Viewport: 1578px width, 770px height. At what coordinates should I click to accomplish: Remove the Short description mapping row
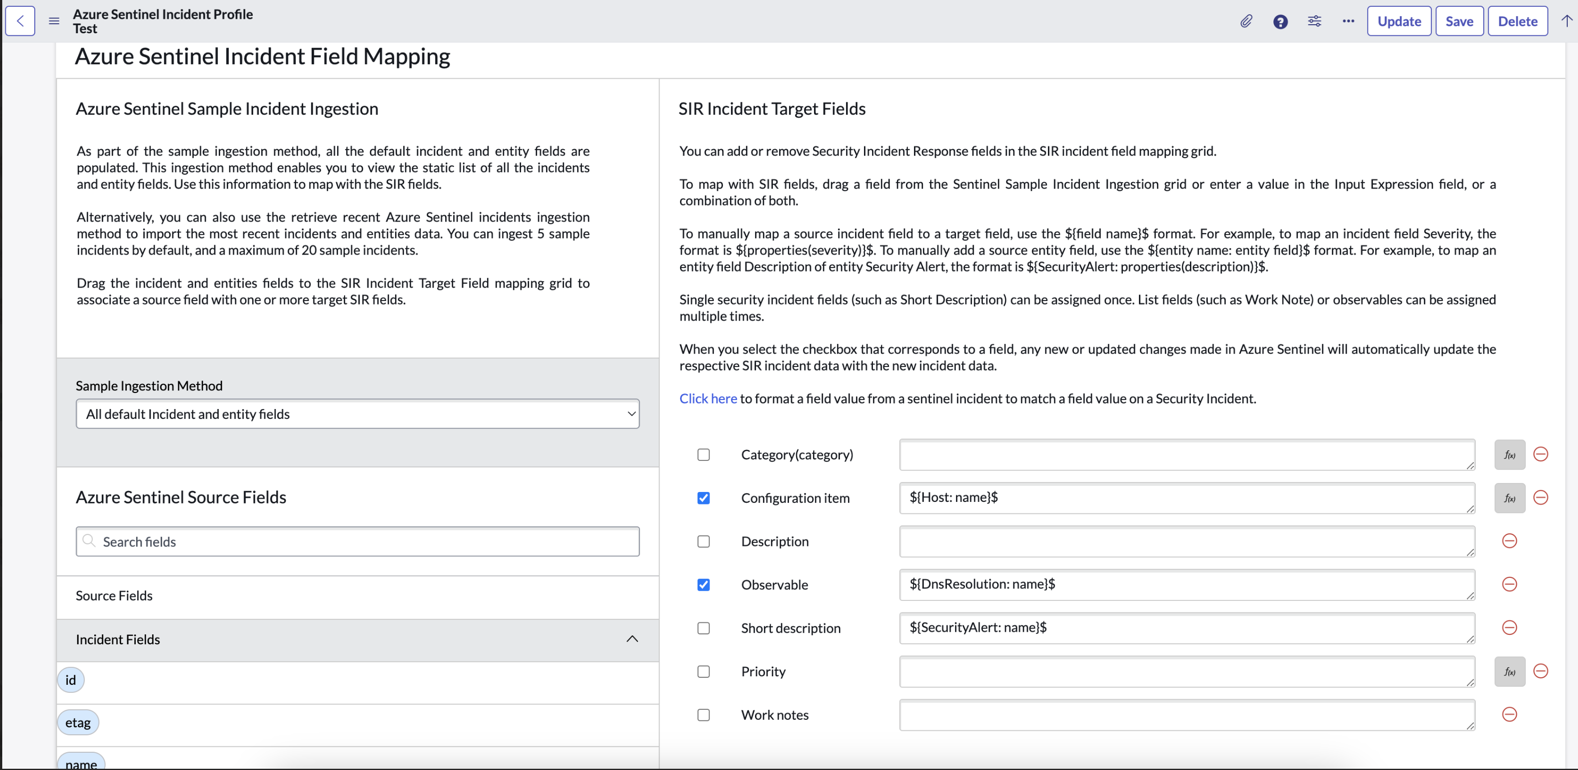1510,628
